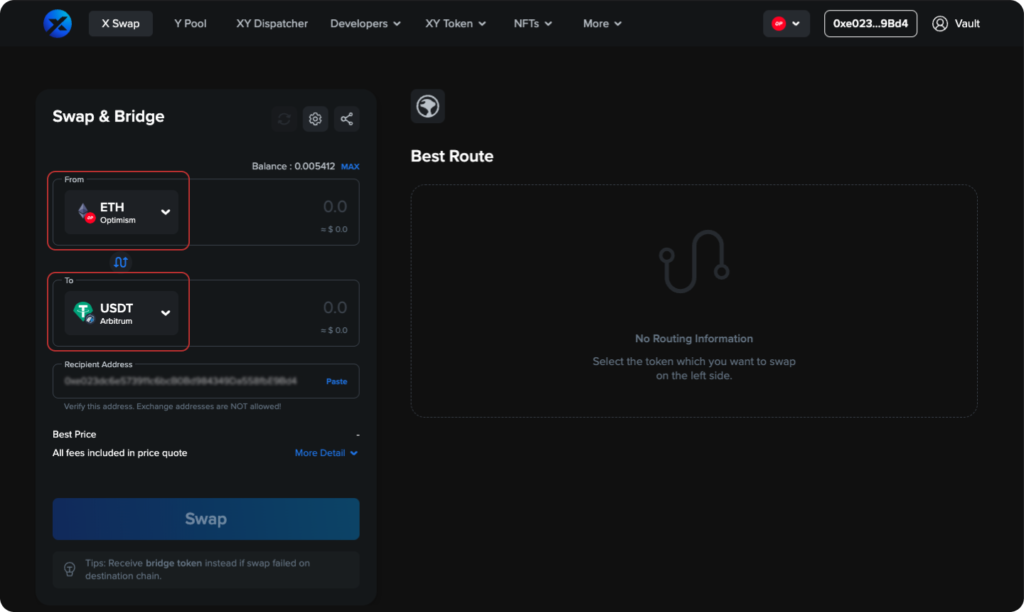The width and height of the screenshot is (1024, 612).
Task: Click the Vault user icon
Action: coord(940,24)
